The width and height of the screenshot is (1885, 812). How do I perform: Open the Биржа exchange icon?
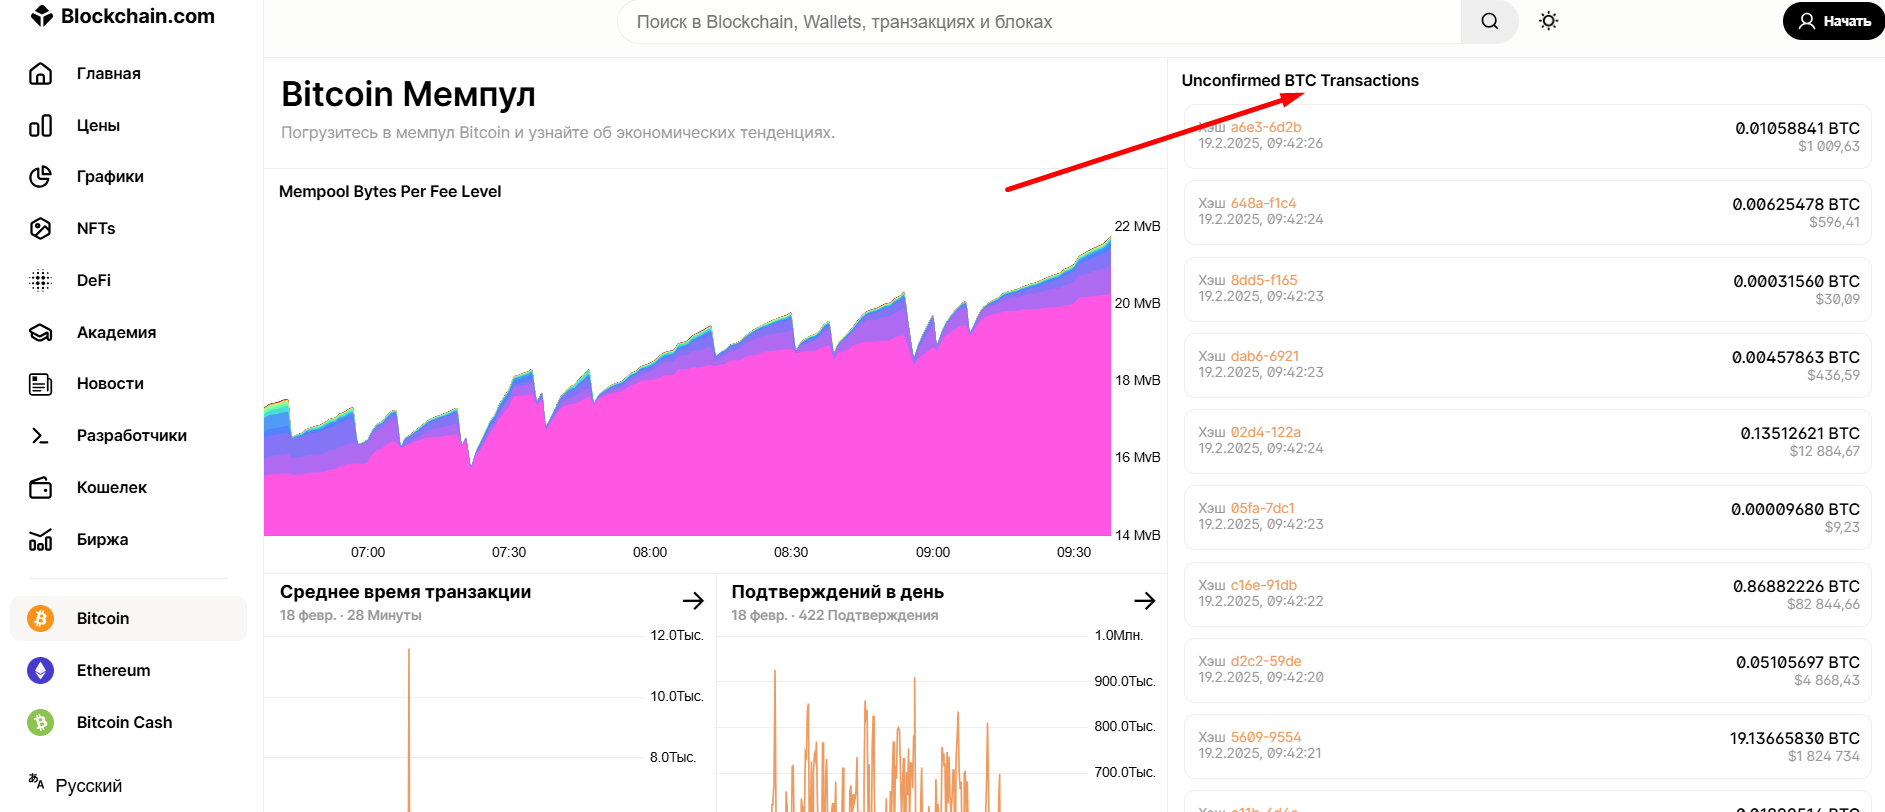click(41, 539)
